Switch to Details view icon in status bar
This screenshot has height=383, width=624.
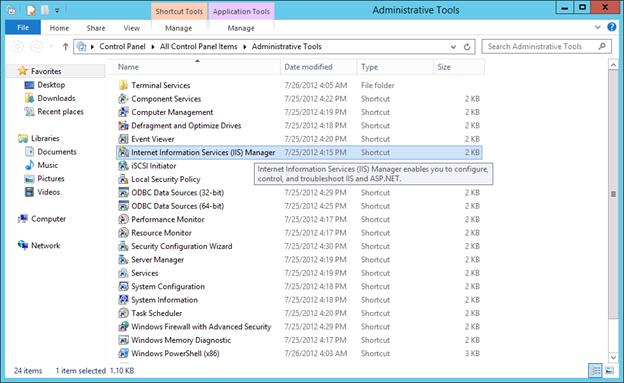click(x=595, y=371)
